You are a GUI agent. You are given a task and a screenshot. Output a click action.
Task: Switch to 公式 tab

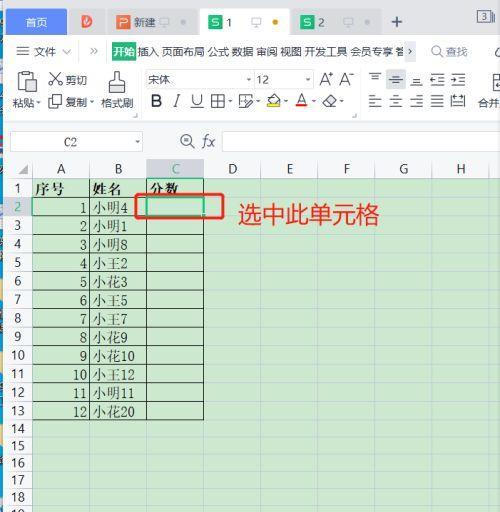click(x=218, y=52)
